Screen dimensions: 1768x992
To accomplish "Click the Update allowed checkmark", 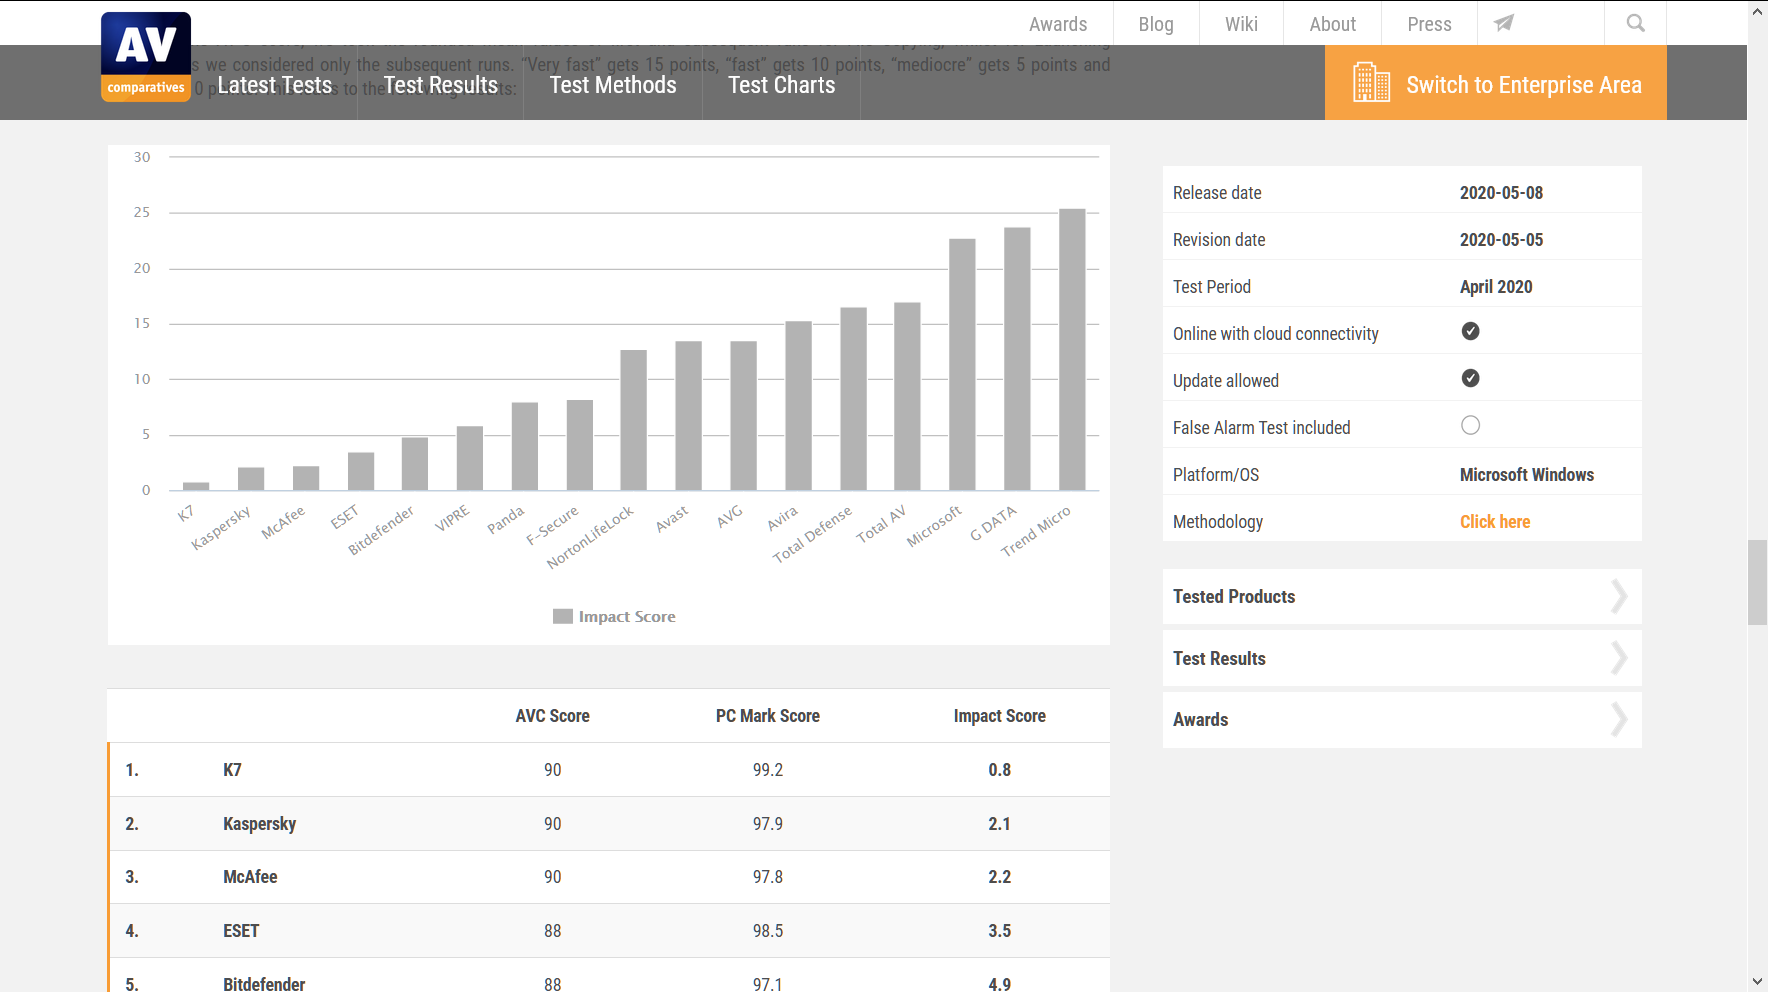I will 1470,378.
